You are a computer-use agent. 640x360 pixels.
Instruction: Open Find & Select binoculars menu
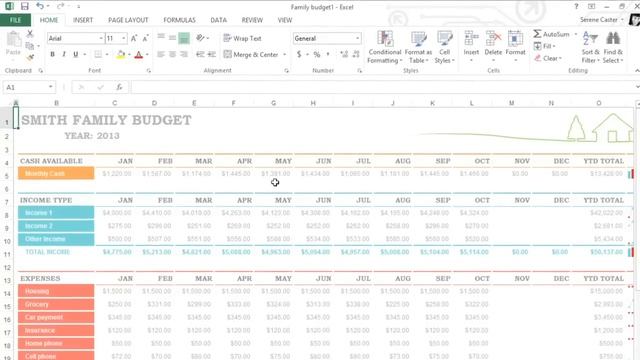tap(613, 47)
